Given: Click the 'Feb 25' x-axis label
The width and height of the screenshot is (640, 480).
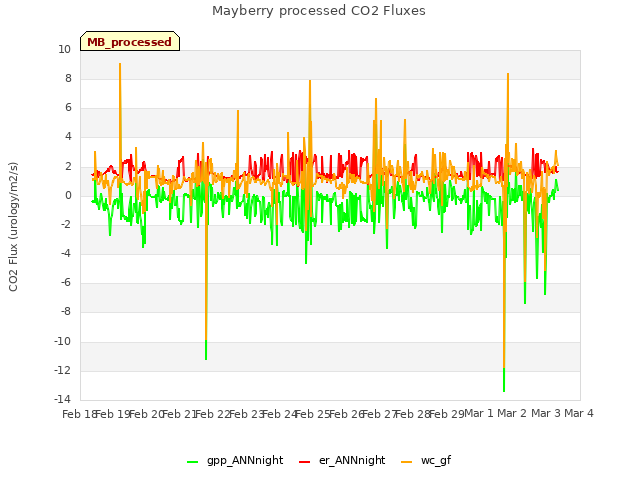Looking at the screenshot, I should click(313, 414).
